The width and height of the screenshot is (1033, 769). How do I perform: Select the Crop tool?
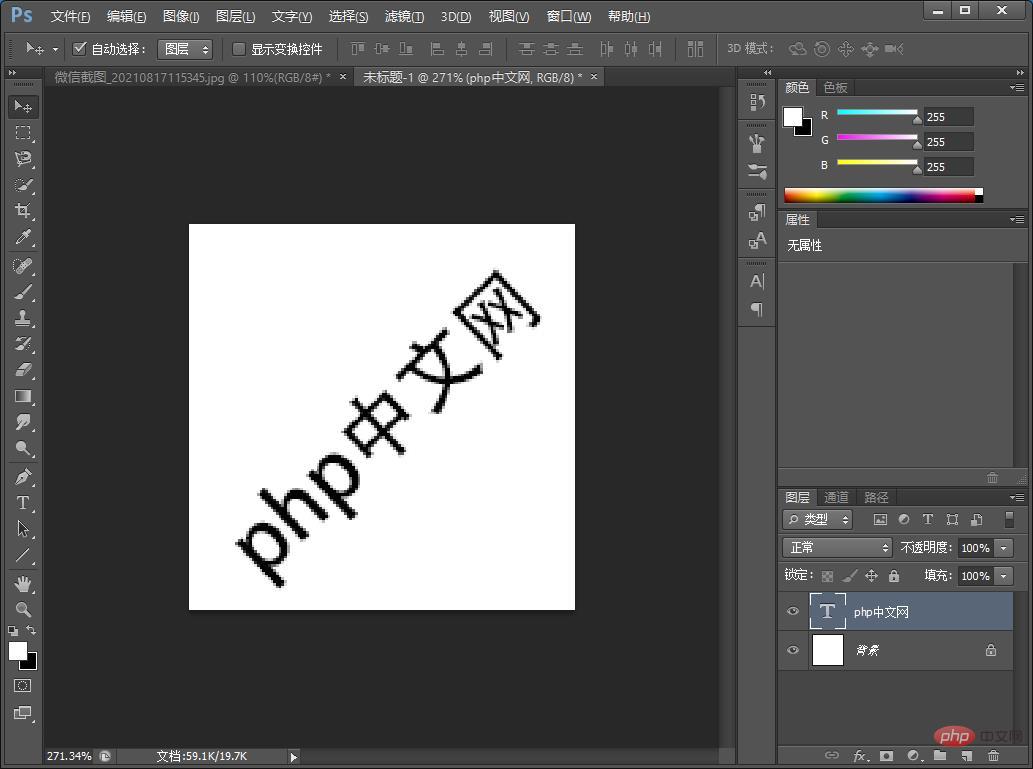[x=22, y=211]
